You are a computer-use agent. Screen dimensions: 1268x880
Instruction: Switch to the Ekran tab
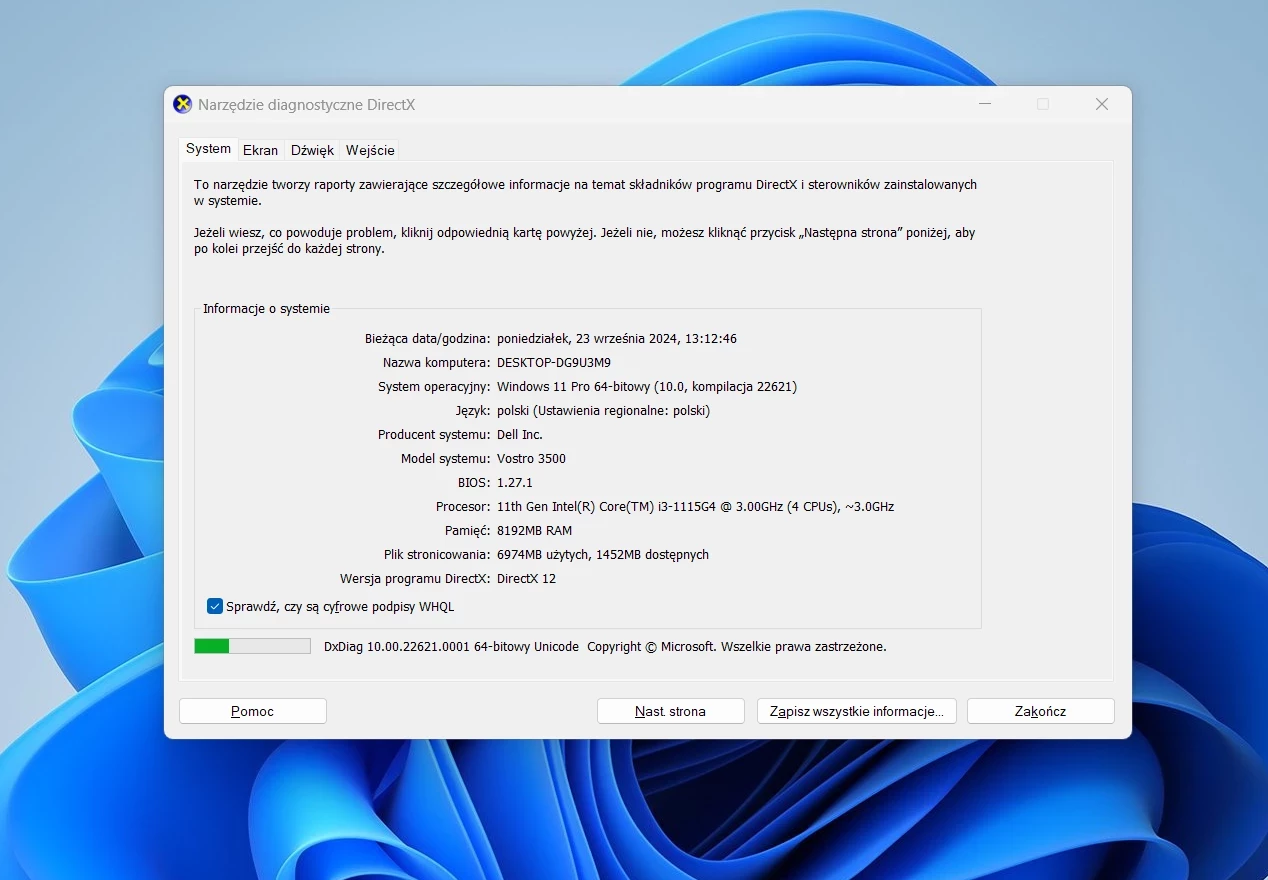260,150
